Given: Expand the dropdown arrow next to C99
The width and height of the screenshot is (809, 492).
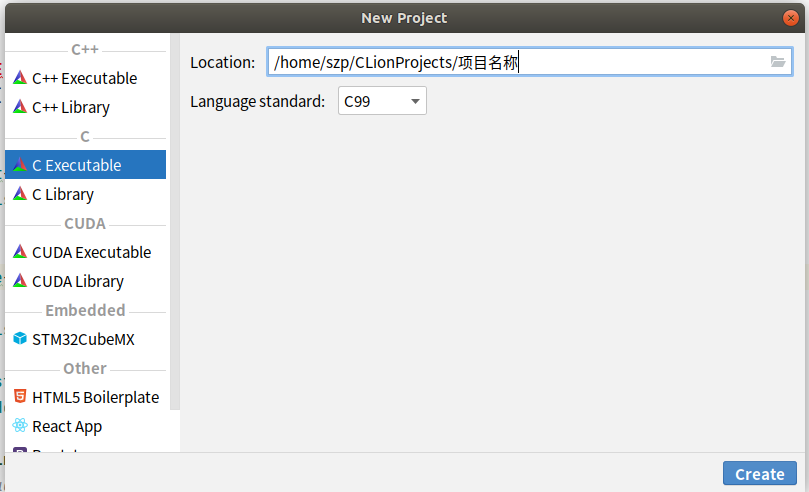Looking at the screenshot, I should 415,101.
